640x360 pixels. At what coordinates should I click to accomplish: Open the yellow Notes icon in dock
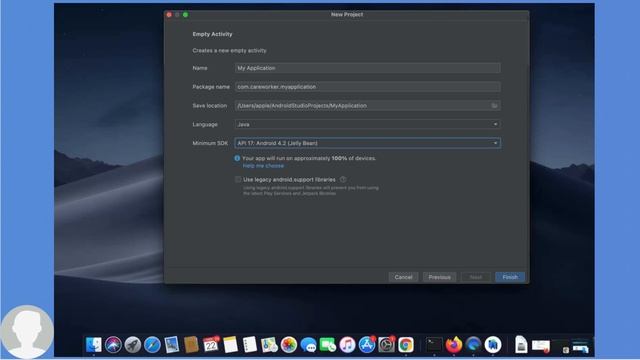[230, 345]
